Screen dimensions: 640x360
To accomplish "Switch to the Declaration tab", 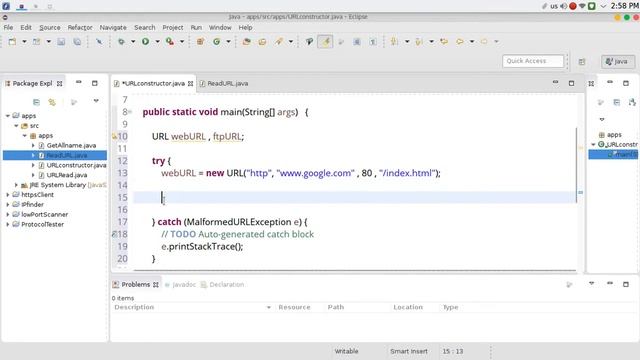I will 222,284.
